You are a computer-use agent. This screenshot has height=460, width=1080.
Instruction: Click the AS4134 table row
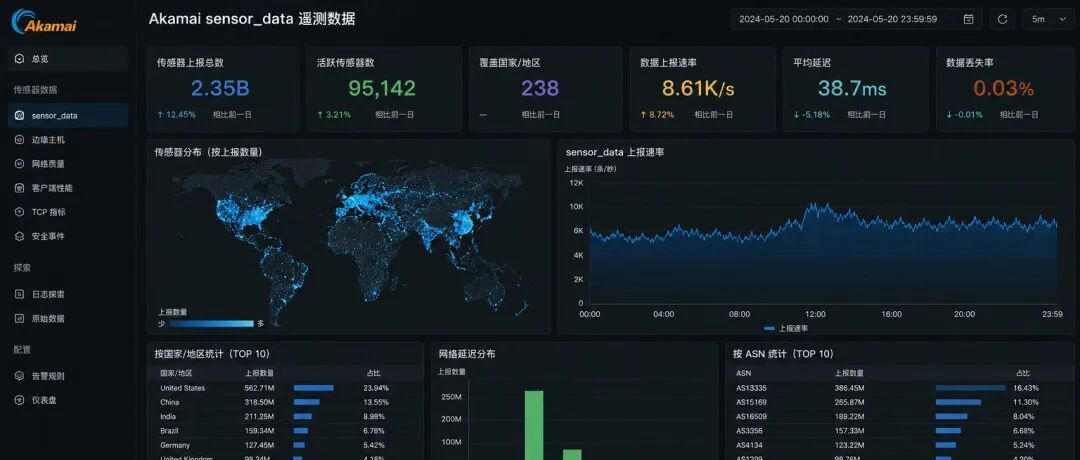click(901, 446)
